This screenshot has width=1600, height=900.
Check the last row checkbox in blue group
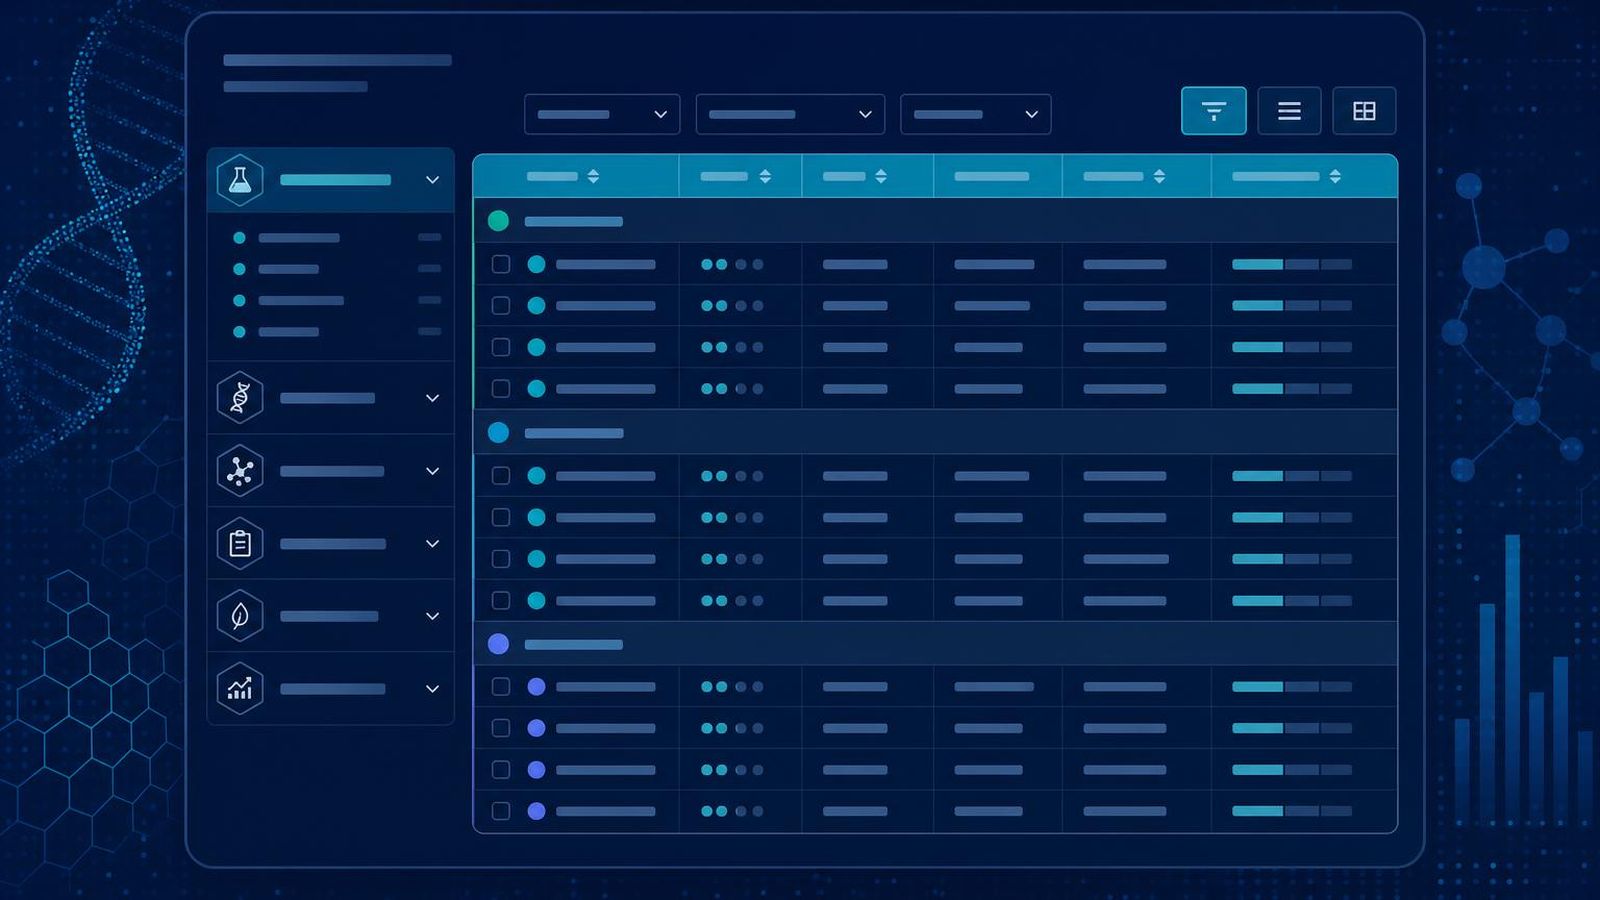[501, 600]
